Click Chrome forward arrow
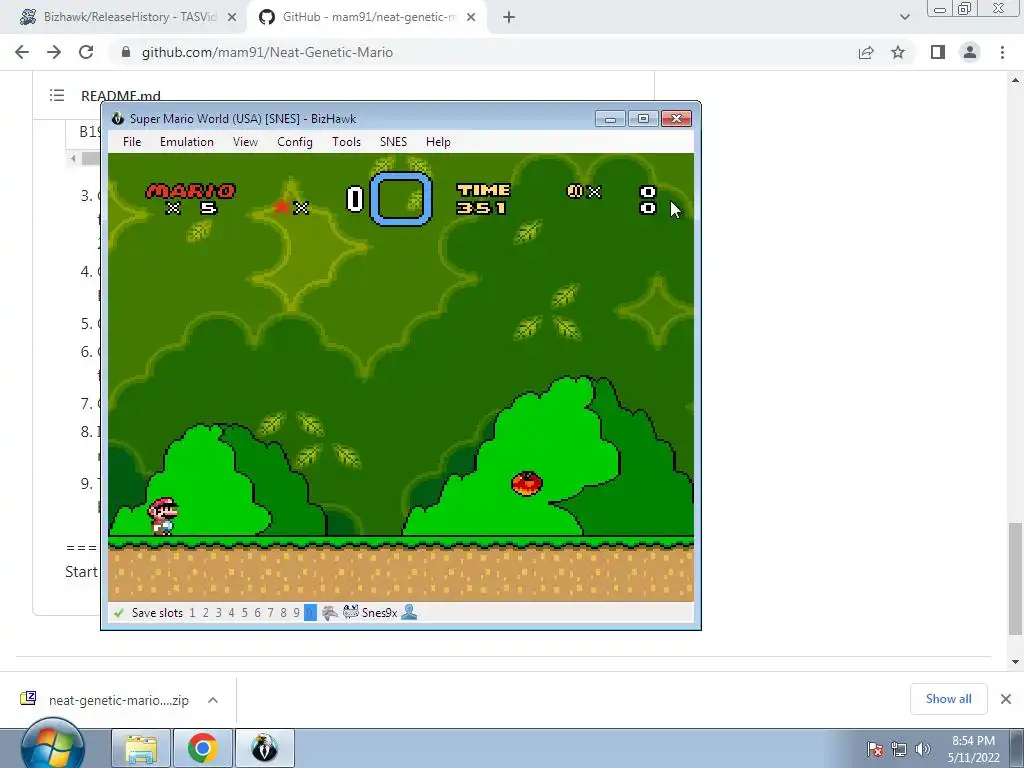Image resolution: width=1024 pixels, height=768 pixels. pyautogui.click(x=54, y=52)
